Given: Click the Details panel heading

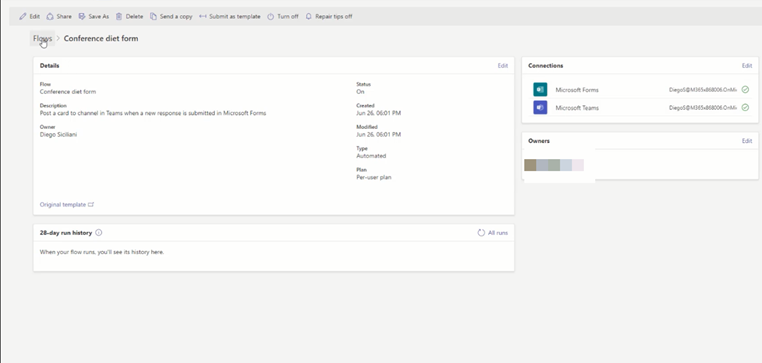Looking at the screenshot, I should coord(50,66).
